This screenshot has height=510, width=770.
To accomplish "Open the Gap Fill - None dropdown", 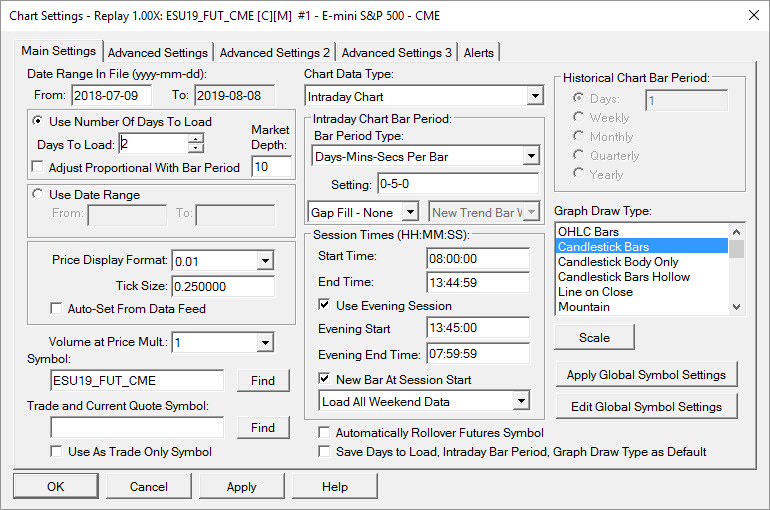I will (410, 212).
